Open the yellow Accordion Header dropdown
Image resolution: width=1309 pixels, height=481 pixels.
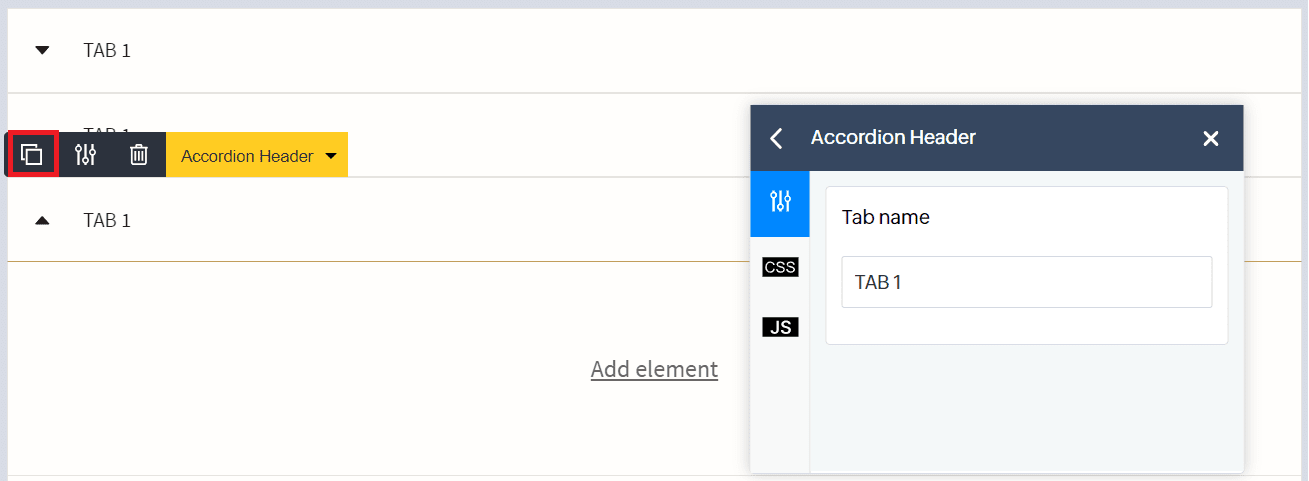[246, 156]
